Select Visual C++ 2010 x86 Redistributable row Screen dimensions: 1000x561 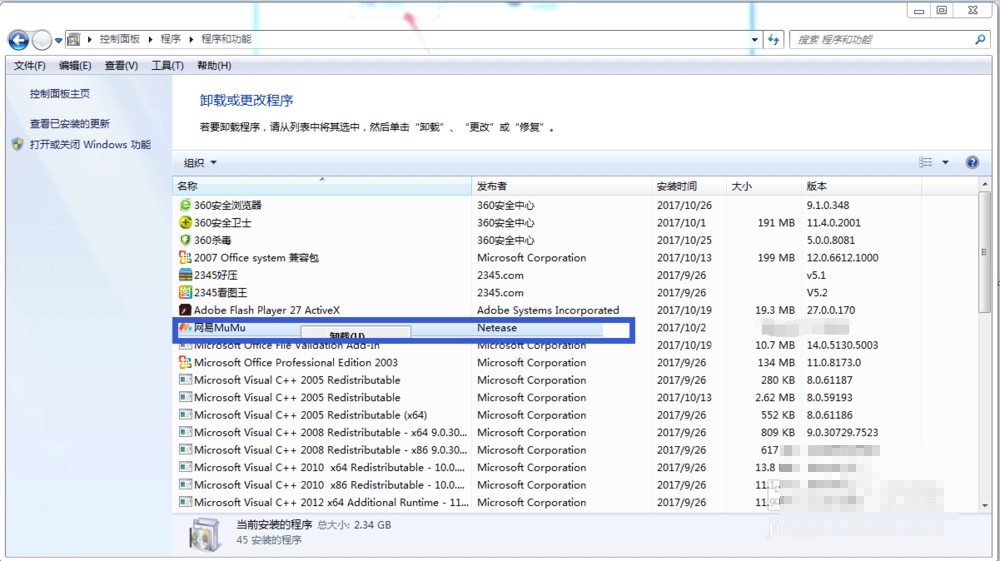click(329, 484)
